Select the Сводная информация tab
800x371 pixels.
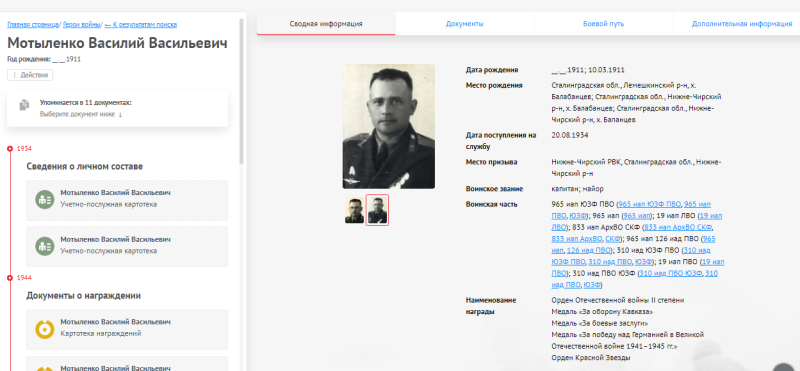pyautogui.click(x=326, y=24)
